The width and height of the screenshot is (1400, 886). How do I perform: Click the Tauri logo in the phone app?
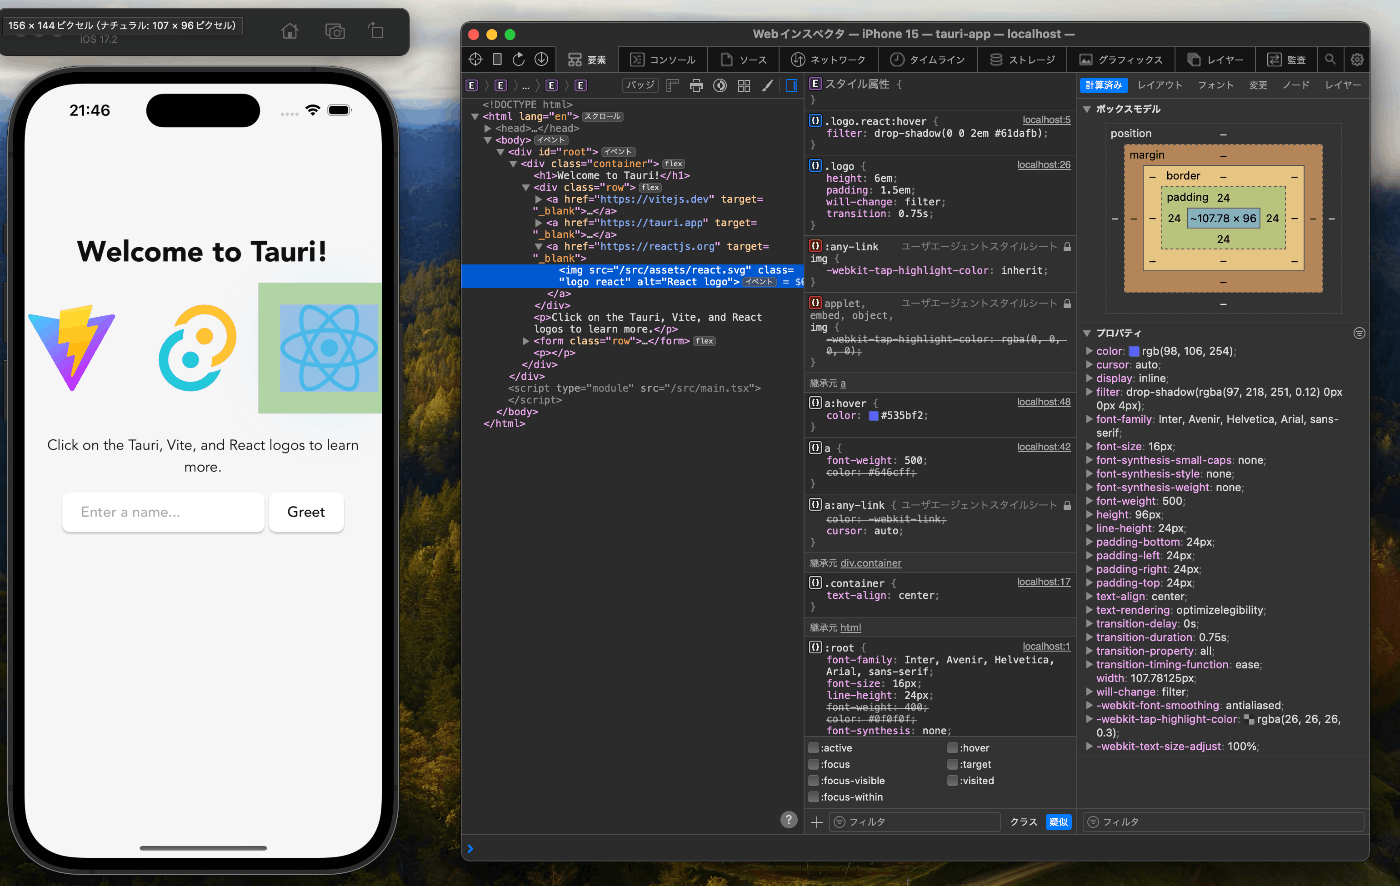[198, 348]
